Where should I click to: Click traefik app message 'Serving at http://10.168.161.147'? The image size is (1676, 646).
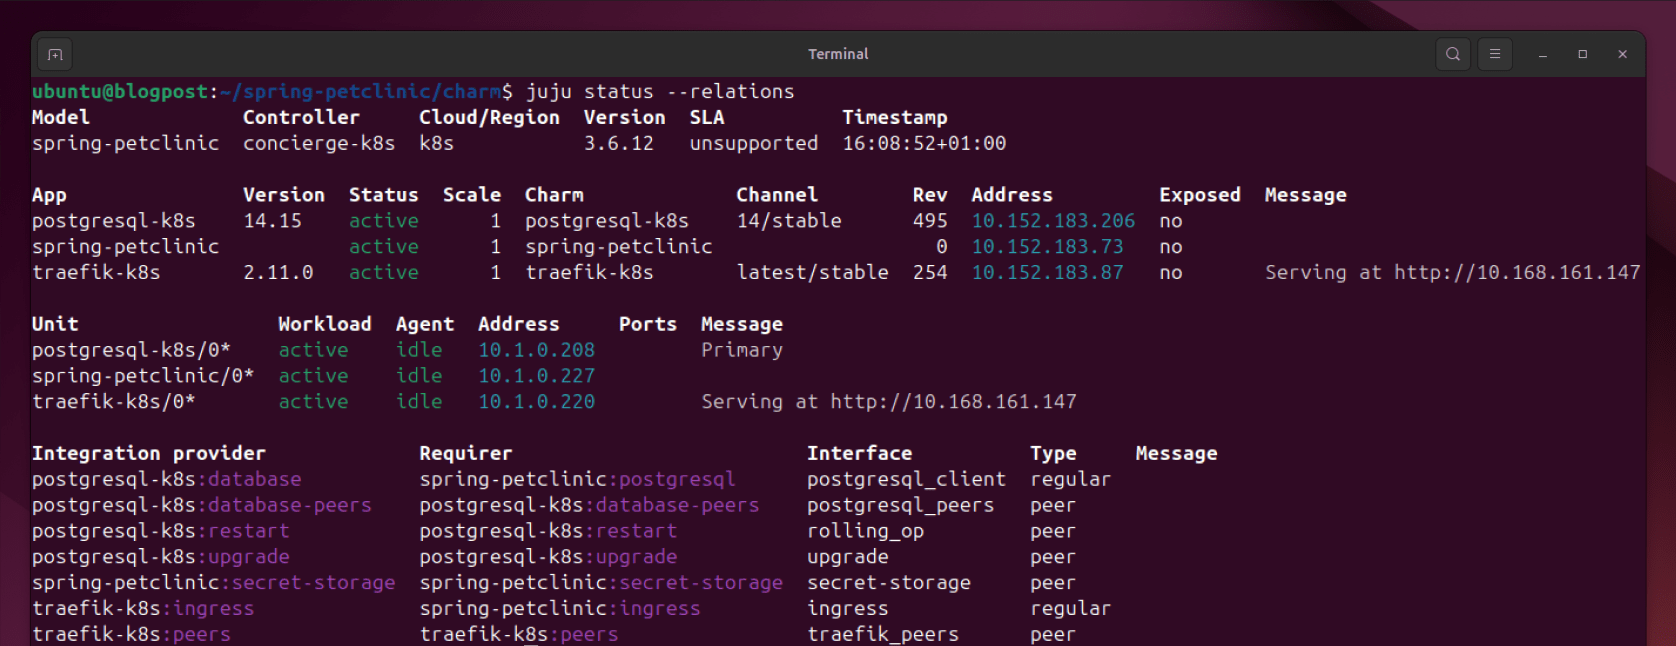pos(1453,273)
